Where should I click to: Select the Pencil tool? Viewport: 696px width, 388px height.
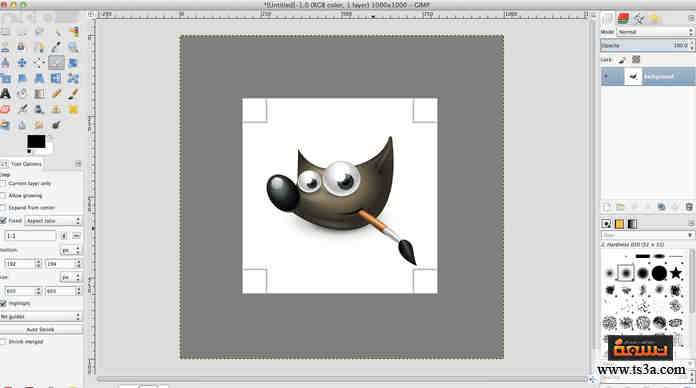pos(56,94)
